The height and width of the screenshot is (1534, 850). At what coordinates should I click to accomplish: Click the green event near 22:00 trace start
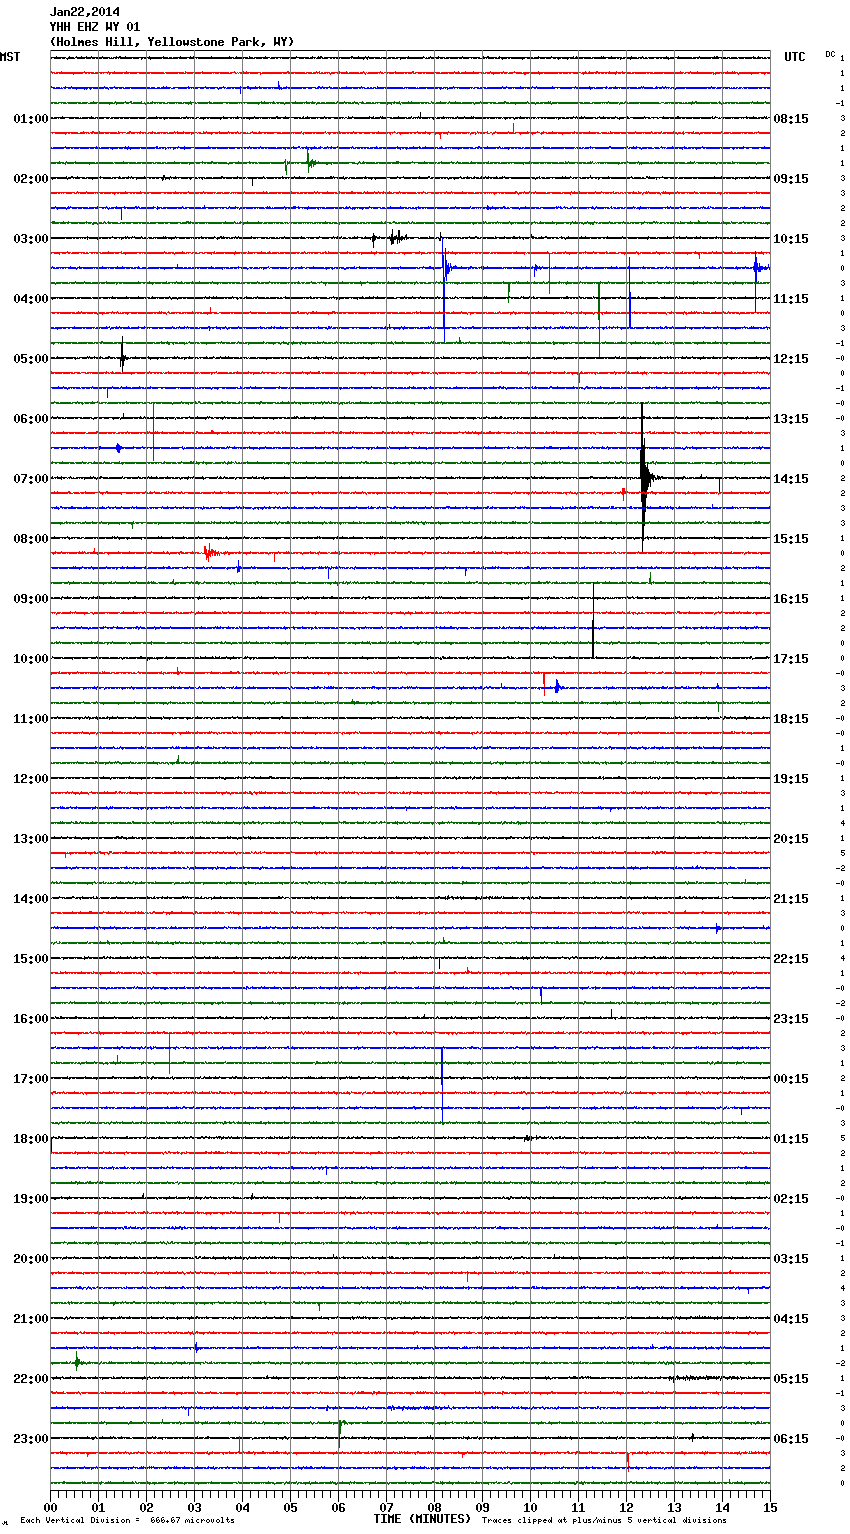click(77, 1361)
